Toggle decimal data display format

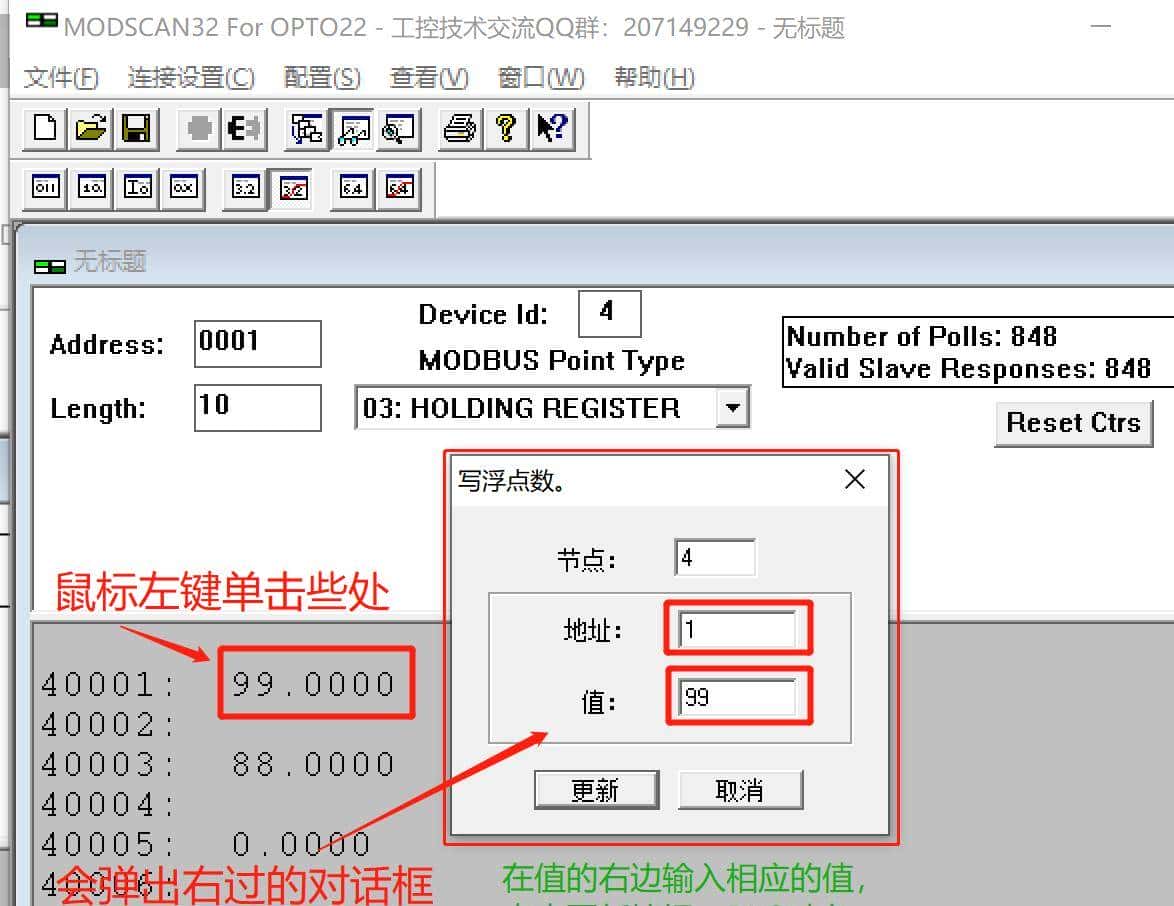(91, 187)
